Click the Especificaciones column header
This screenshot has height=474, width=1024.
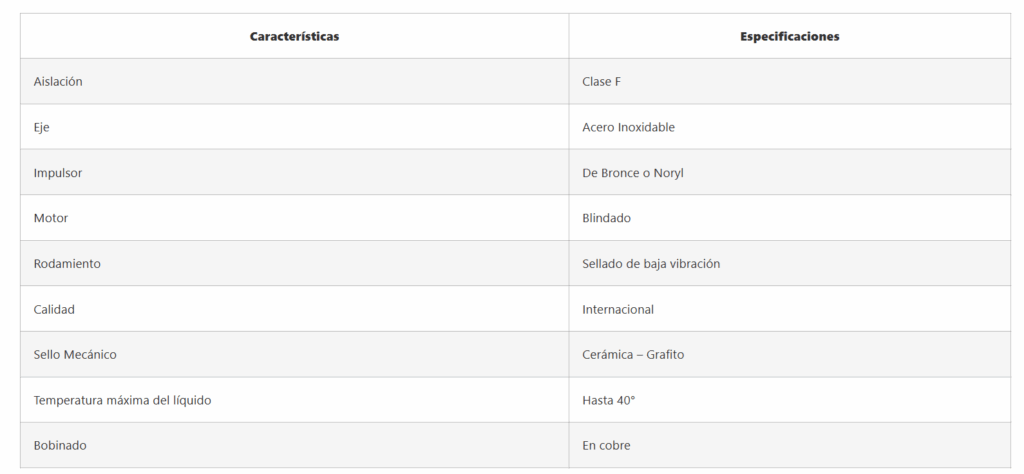(x=789, y=36)
